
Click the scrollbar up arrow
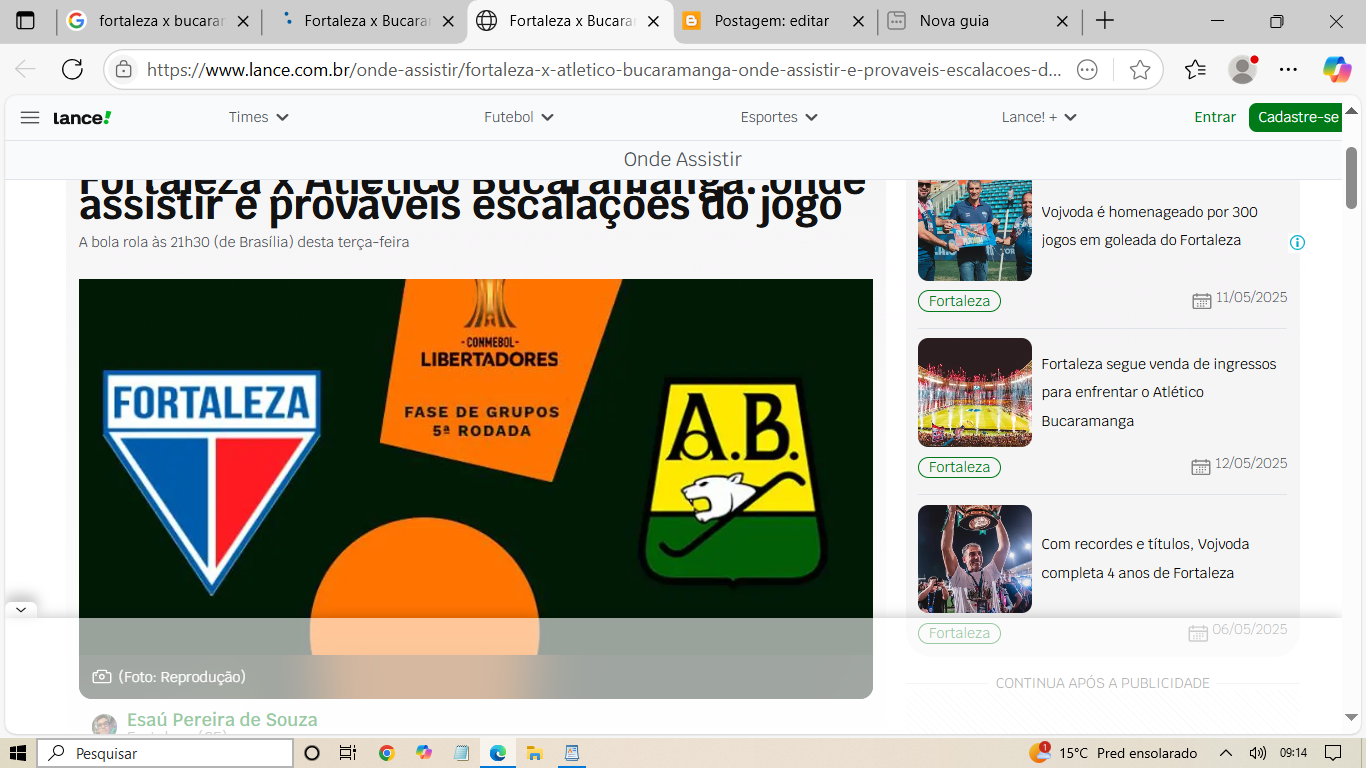coord(1352,111)
